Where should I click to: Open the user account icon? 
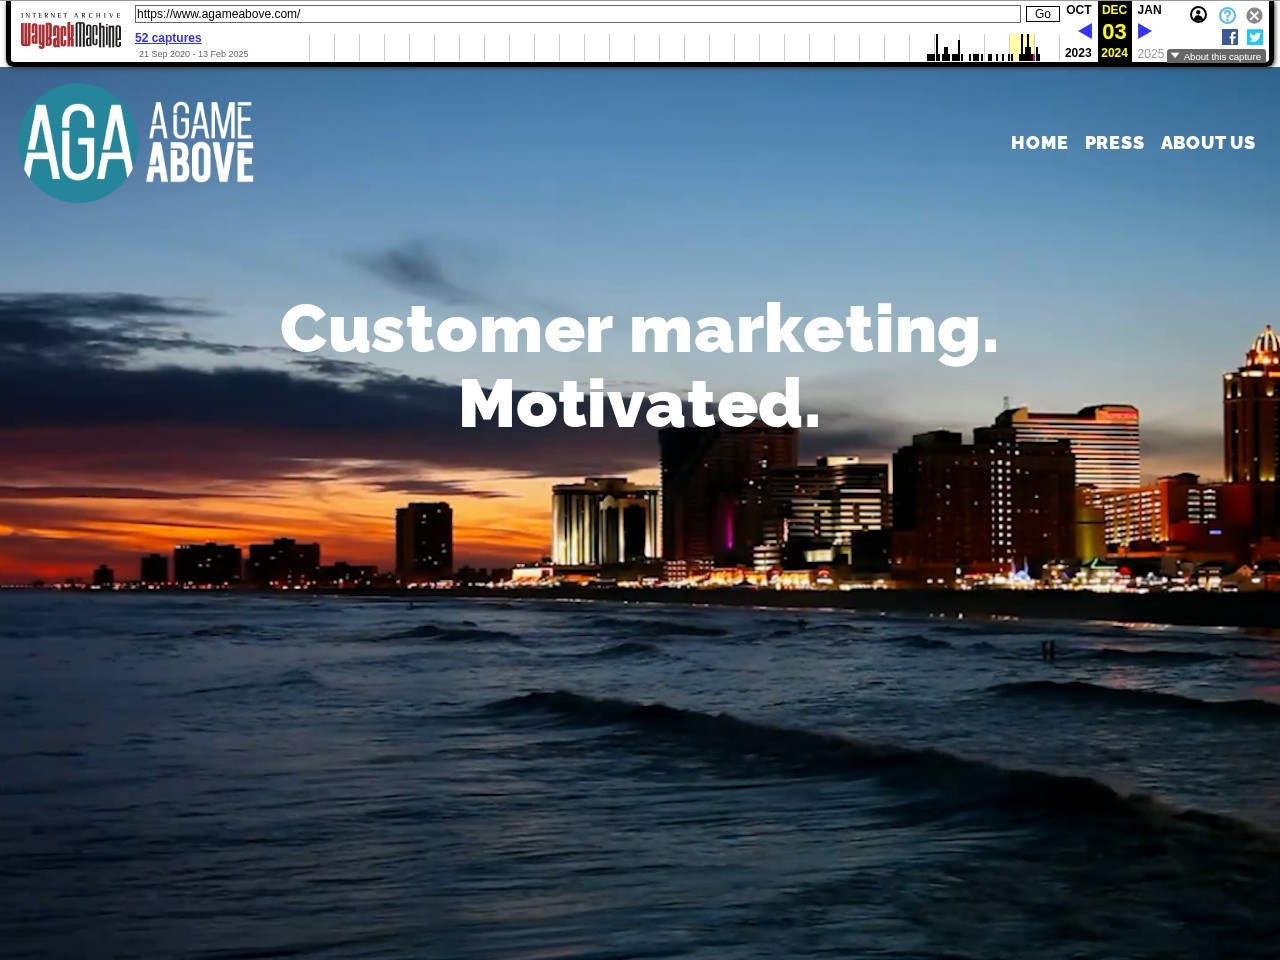pyautogui.click(x=1198, y=15)
